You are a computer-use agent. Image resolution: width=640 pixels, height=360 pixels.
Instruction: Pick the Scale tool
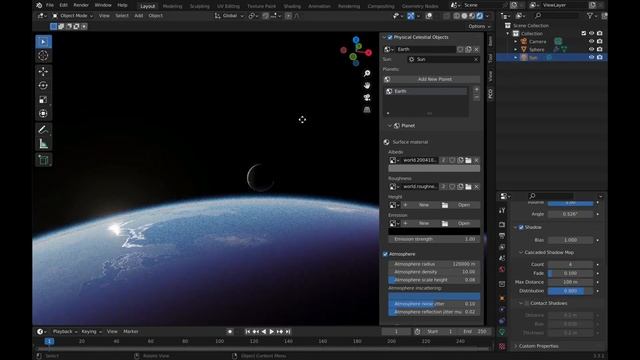point(43,100)
